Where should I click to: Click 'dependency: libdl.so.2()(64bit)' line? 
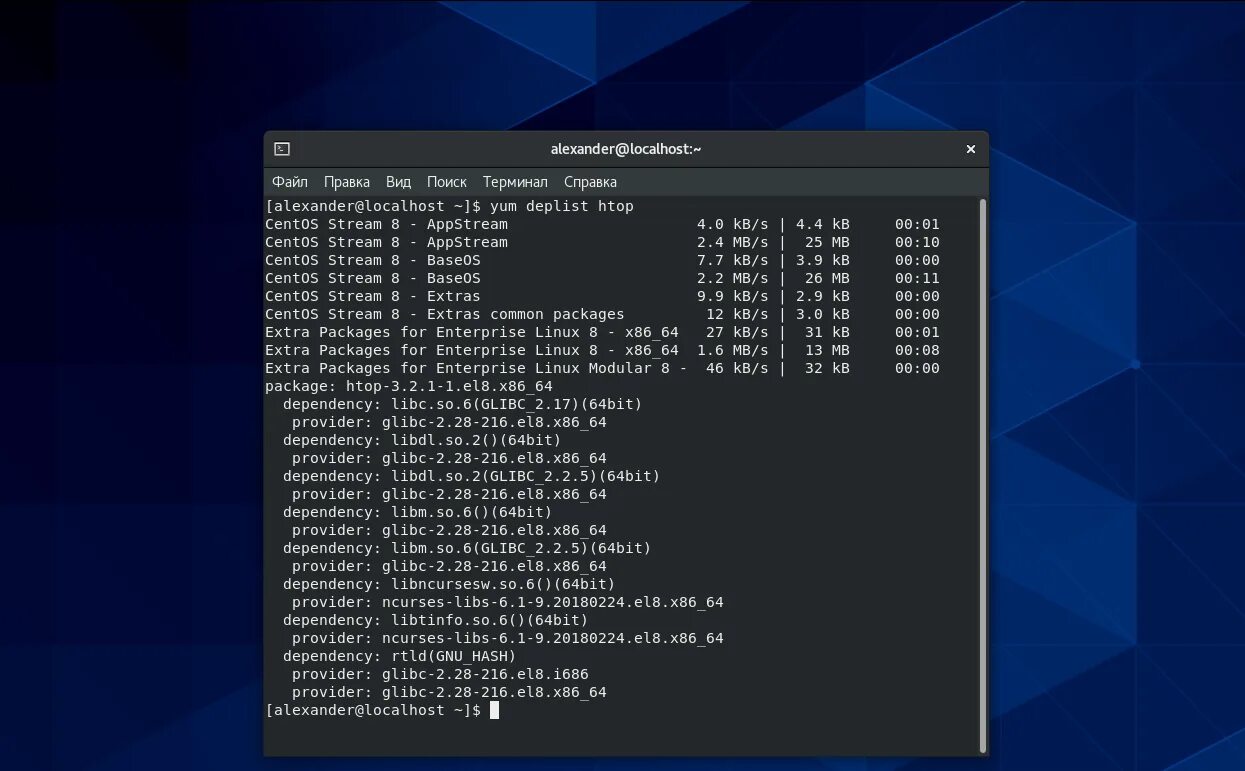click(x=422, y=440)
